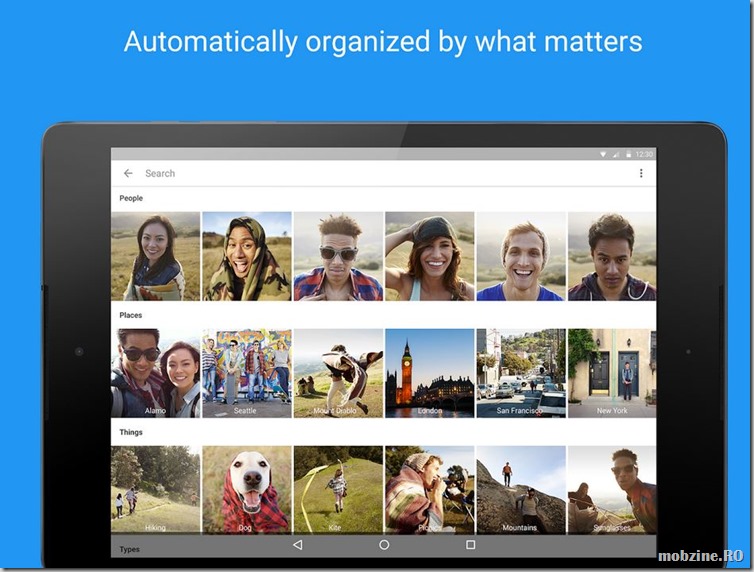This screenshot has width=754, height=572.
Task: Click the Things section heading
Action: coord(131,432)
